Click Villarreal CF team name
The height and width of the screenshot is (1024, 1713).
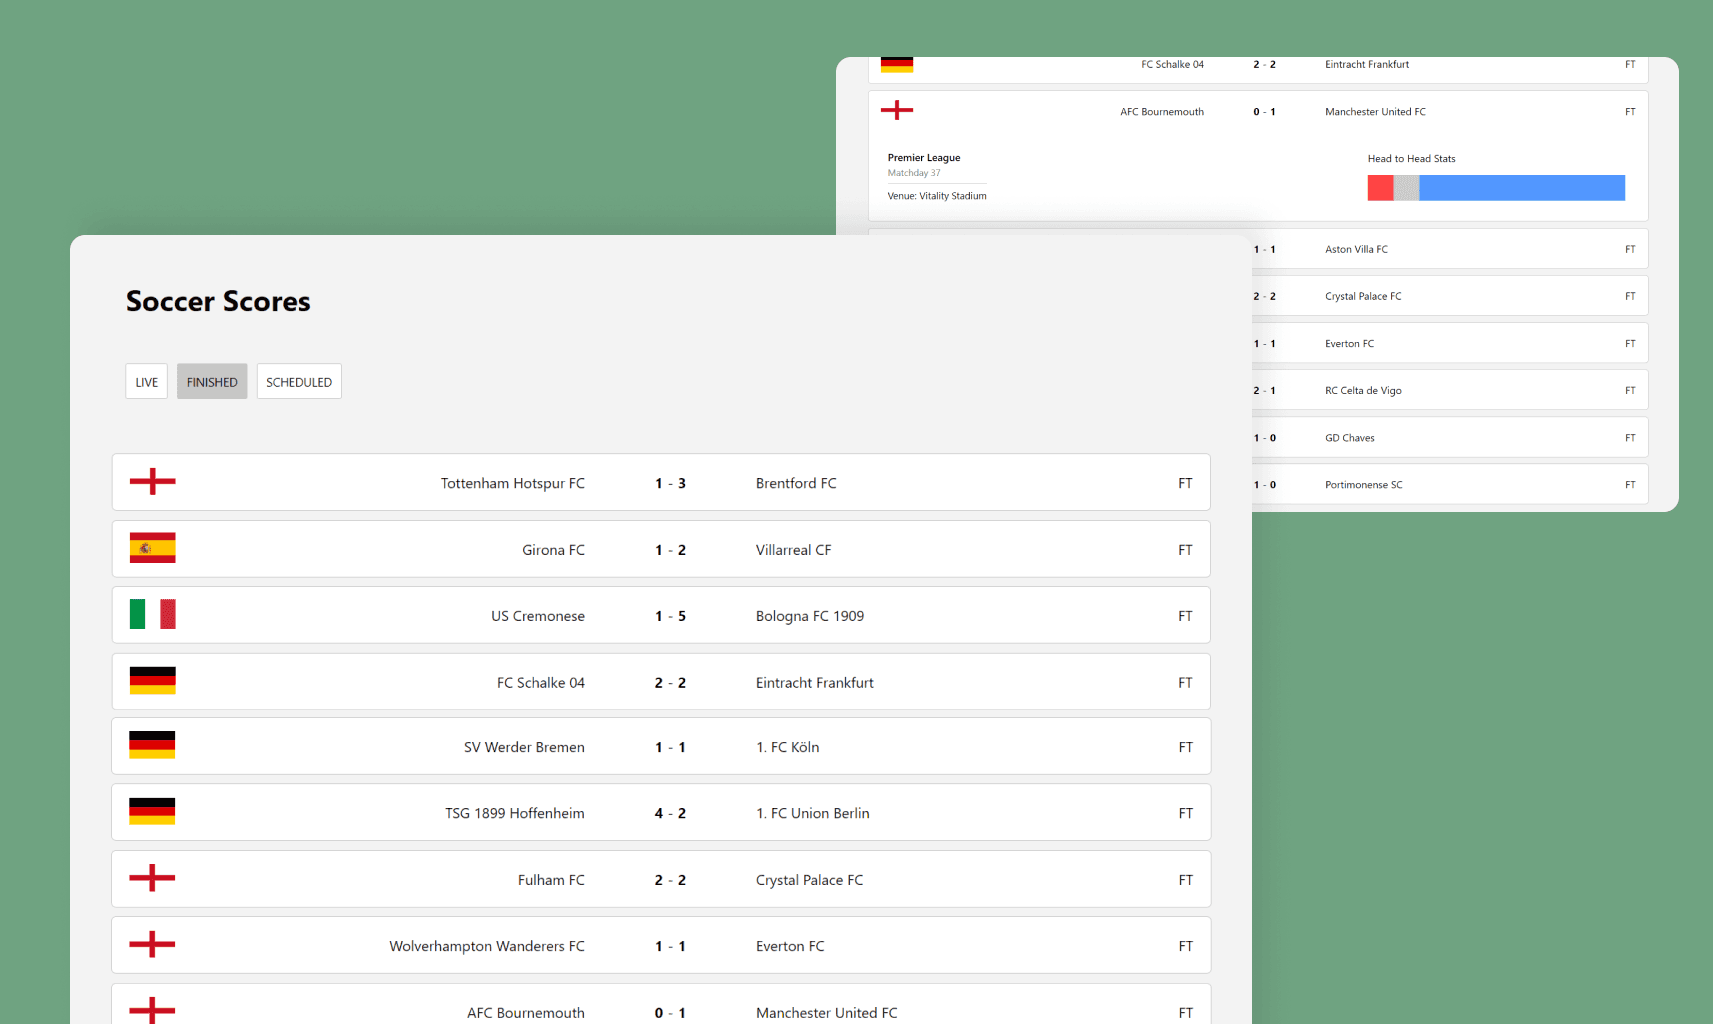click(x=793, y=550)
